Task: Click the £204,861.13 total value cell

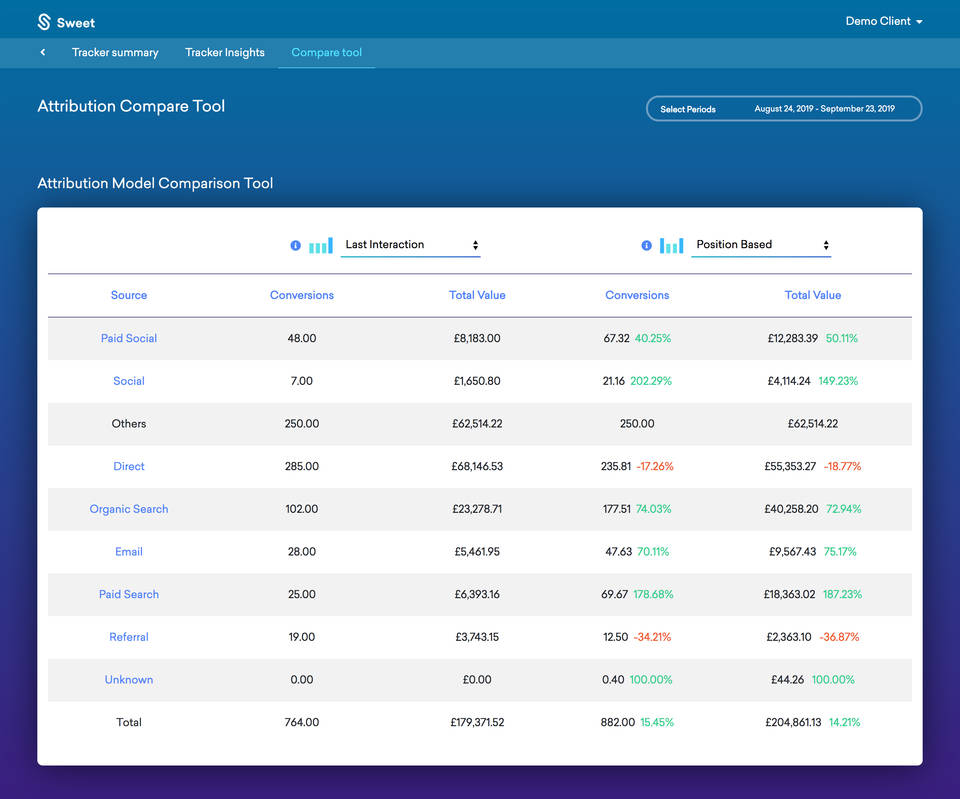Action: coord(793,722)
